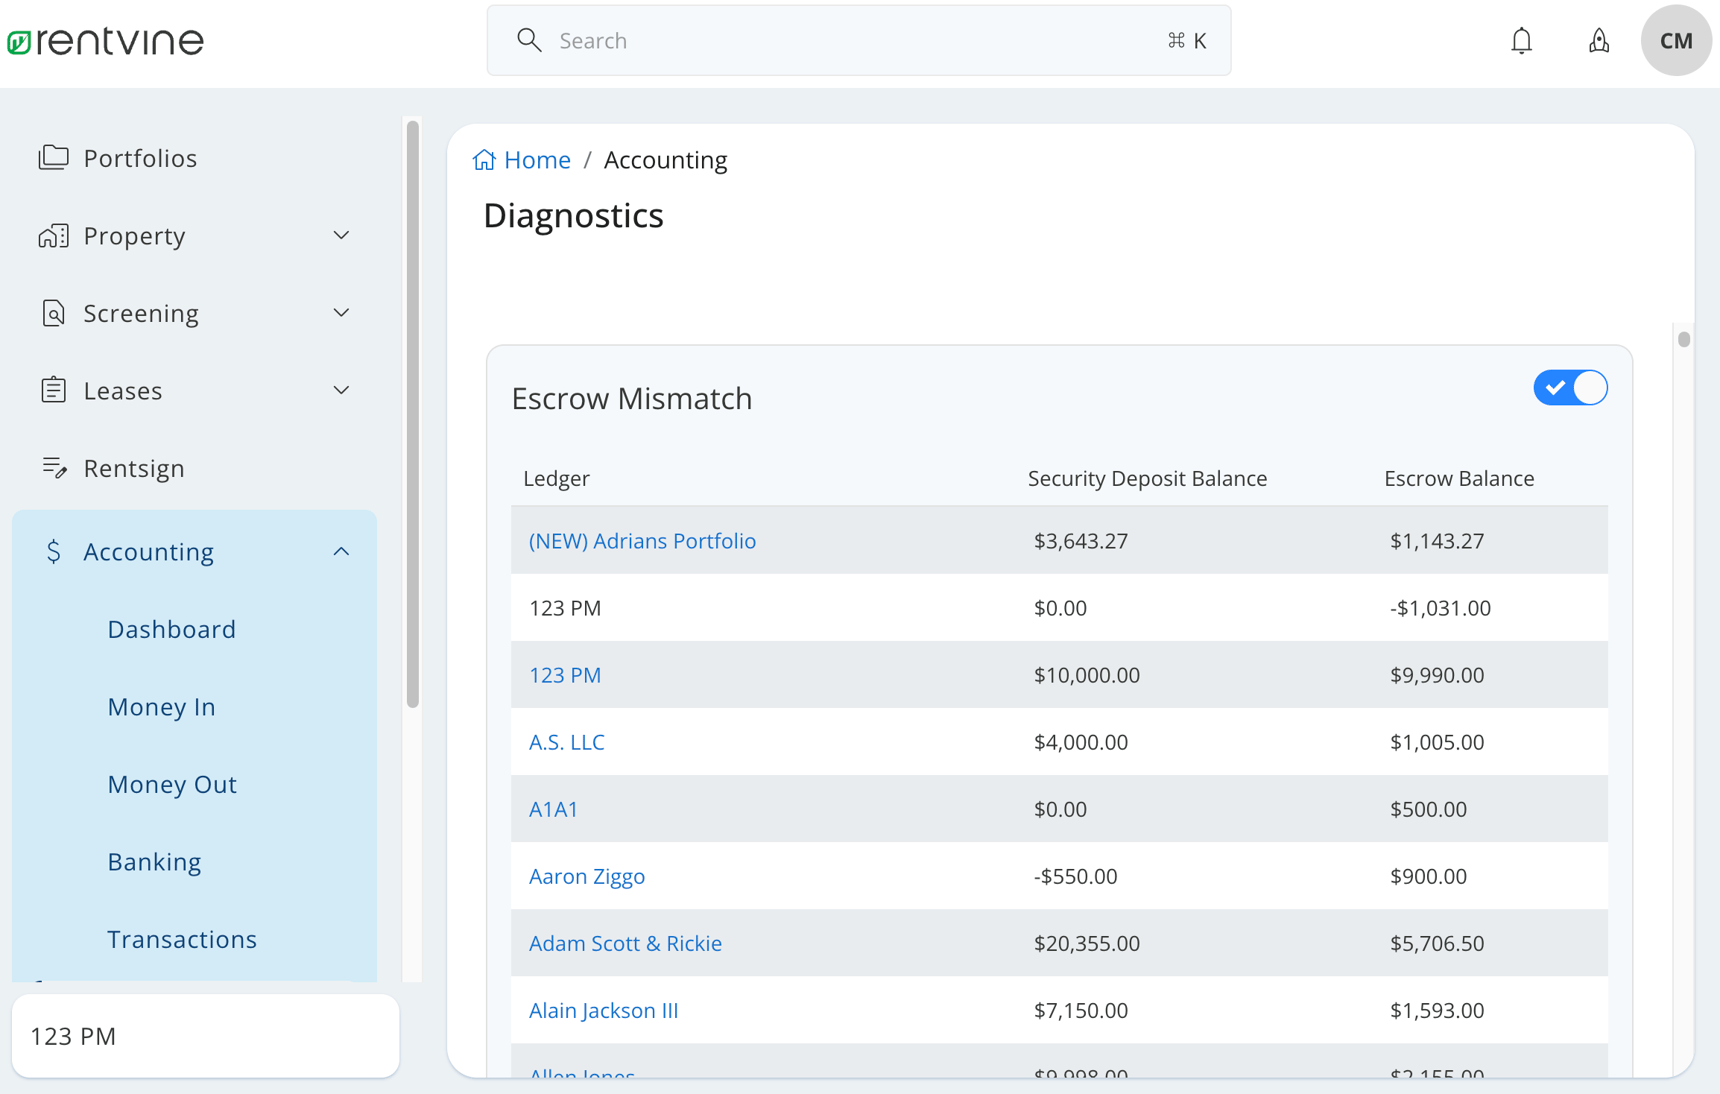Image resolution: width=1720 pixels, height=1094 pixels.
Task: Click the Portfolios folder icon
Action: [52, 157]
